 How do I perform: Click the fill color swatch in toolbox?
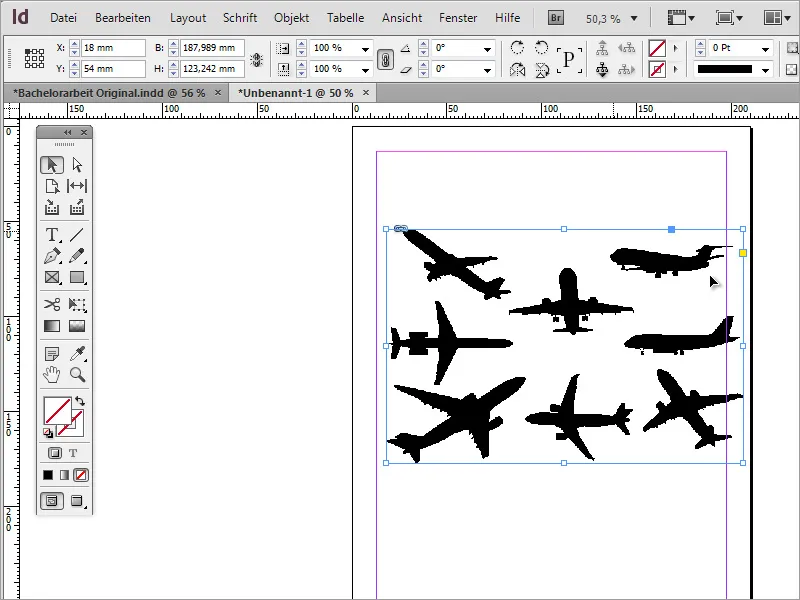tap(56, 409)
